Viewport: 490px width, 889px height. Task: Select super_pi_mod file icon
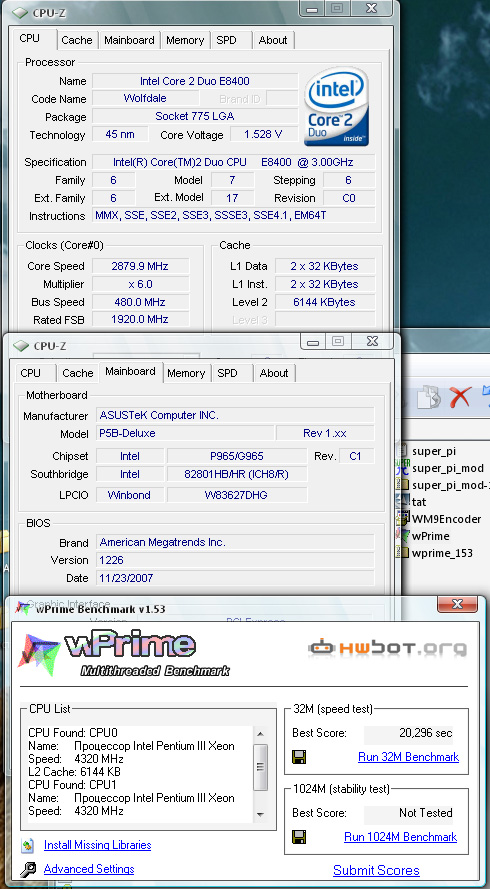[403, 468]
